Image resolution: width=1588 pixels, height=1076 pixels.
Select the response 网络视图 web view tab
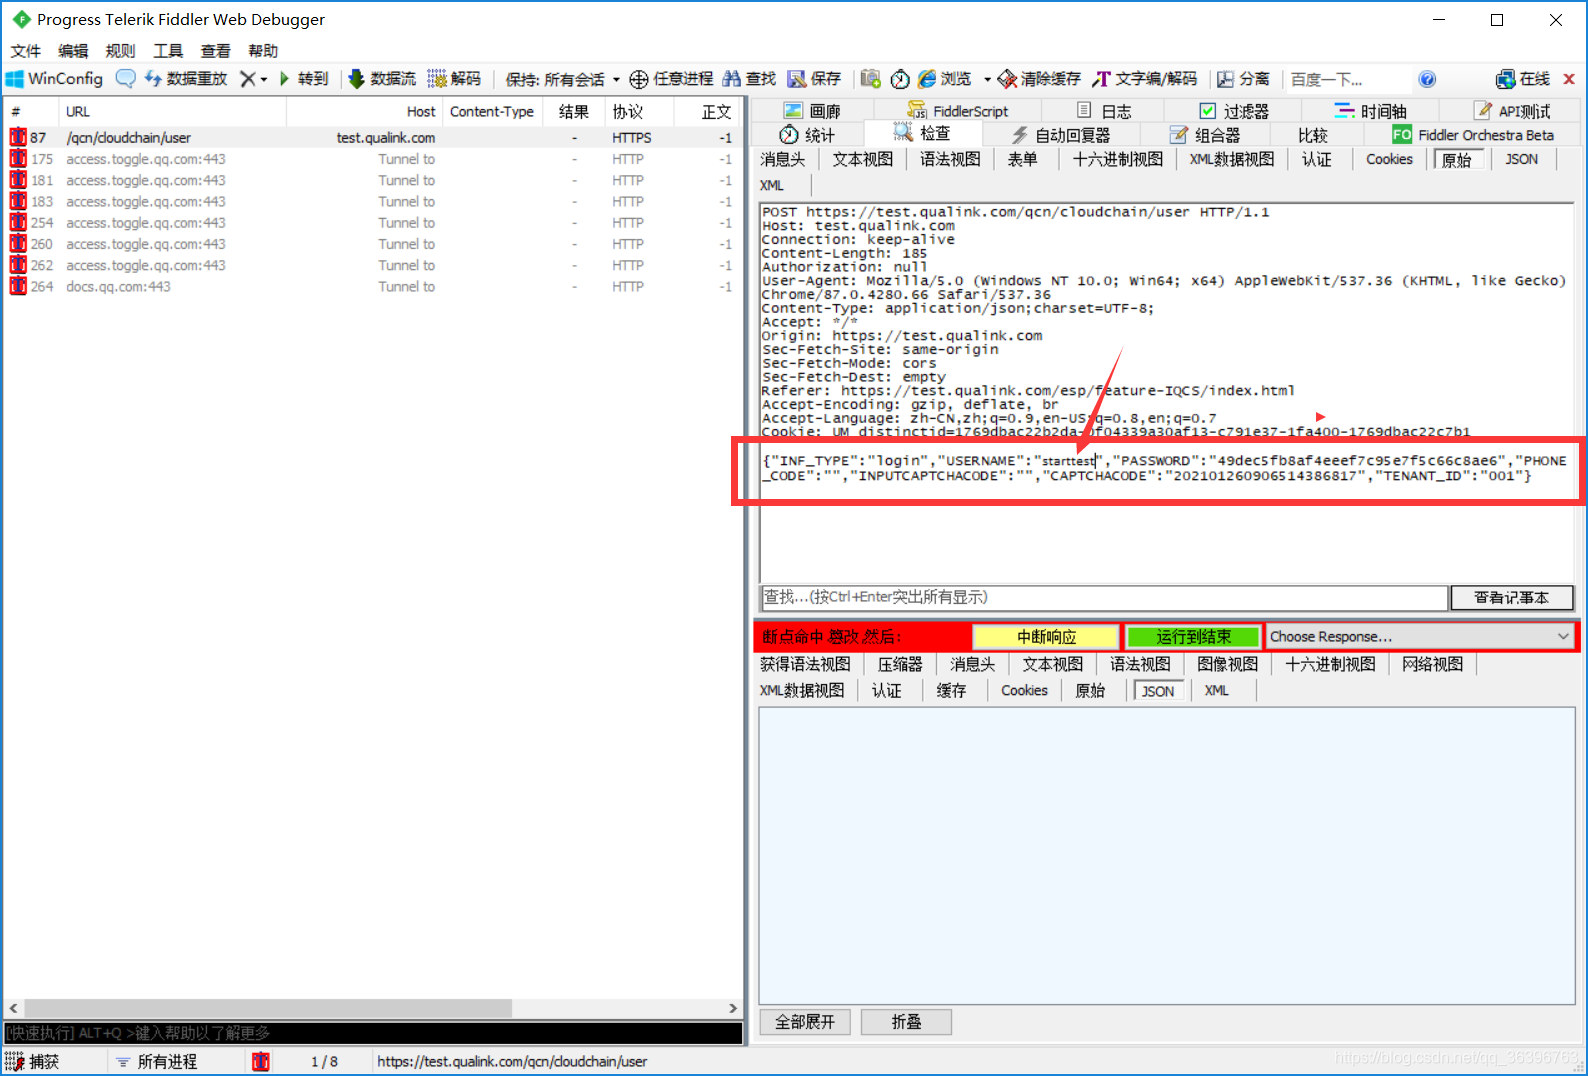(x=1432, y=664)
